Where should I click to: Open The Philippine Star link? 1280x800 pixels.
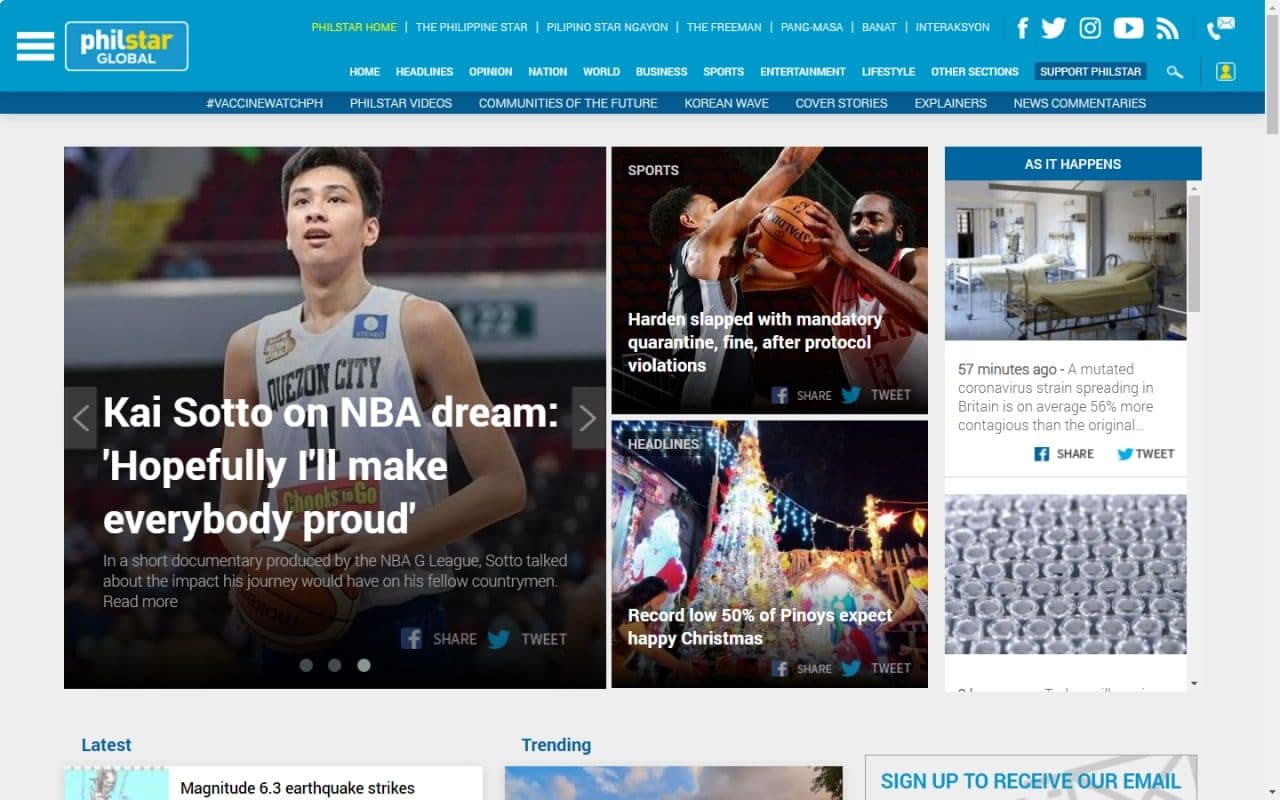[x=472, y=27]
